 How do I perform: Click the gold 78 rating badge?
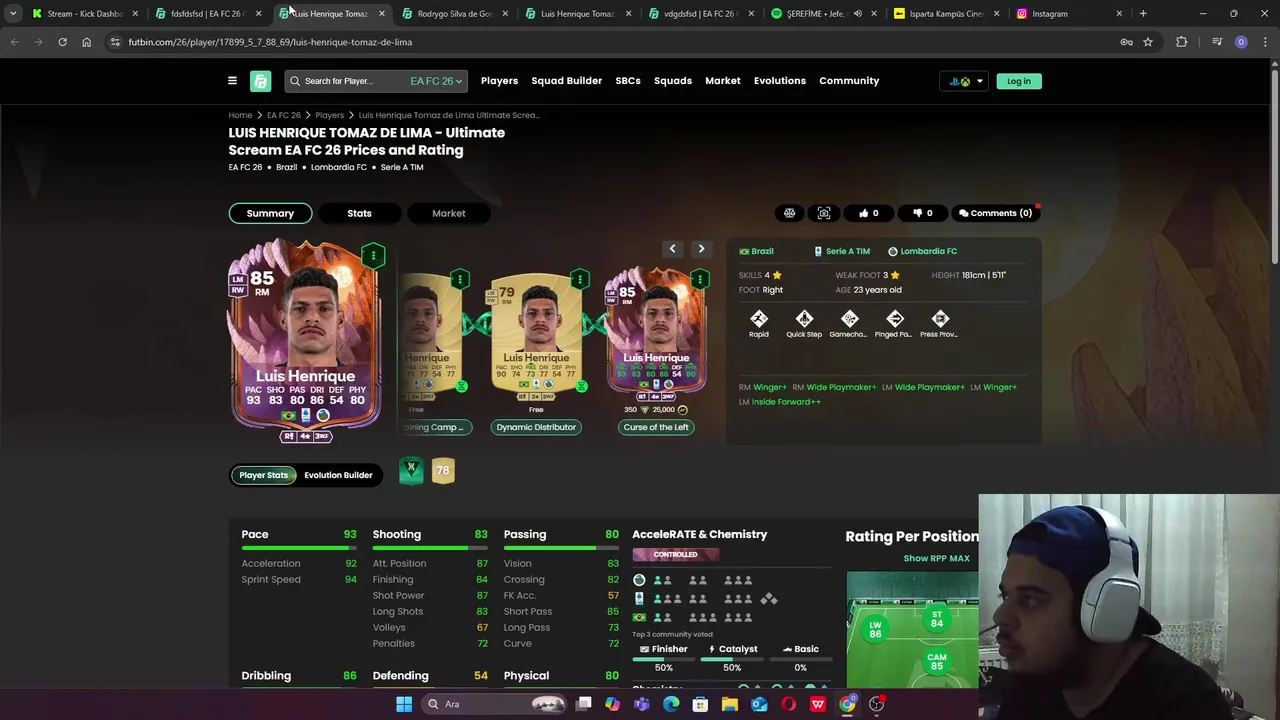[x=443, y=470]
